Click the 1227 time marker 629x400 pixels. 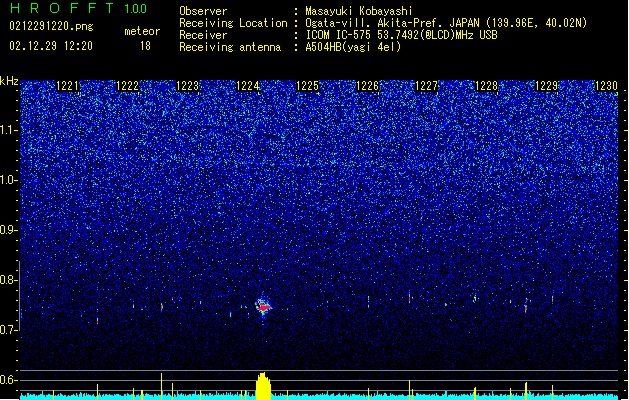[426, 86]
